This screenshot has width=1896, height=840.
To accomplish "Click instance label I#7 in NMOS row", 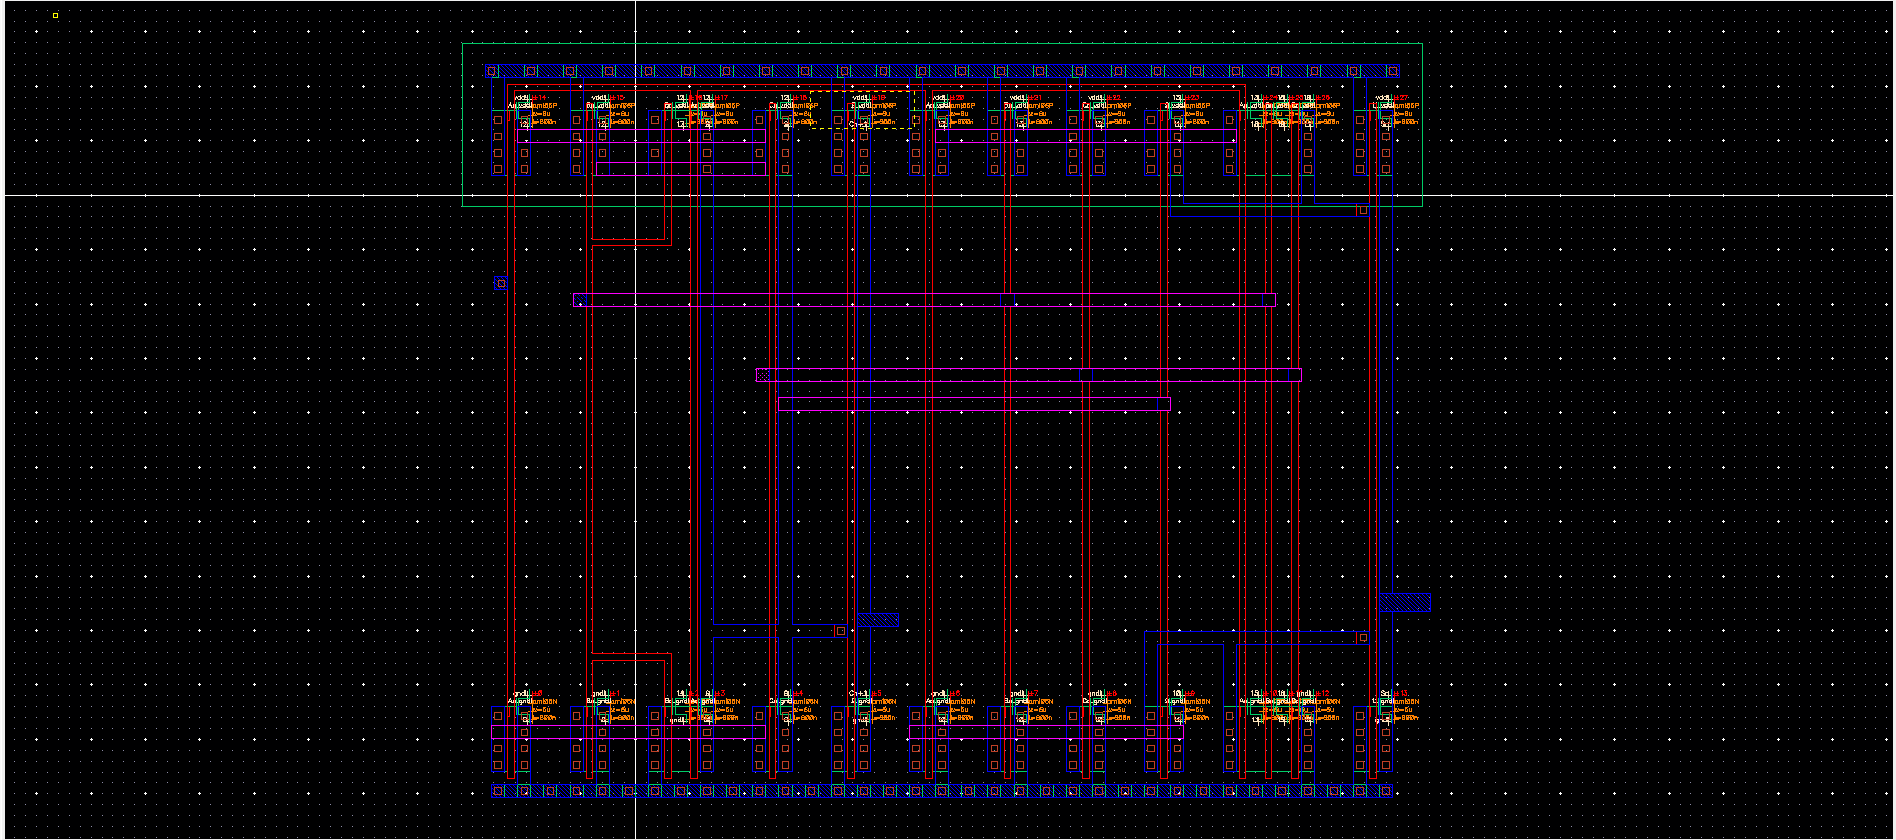I will 1033,693.
